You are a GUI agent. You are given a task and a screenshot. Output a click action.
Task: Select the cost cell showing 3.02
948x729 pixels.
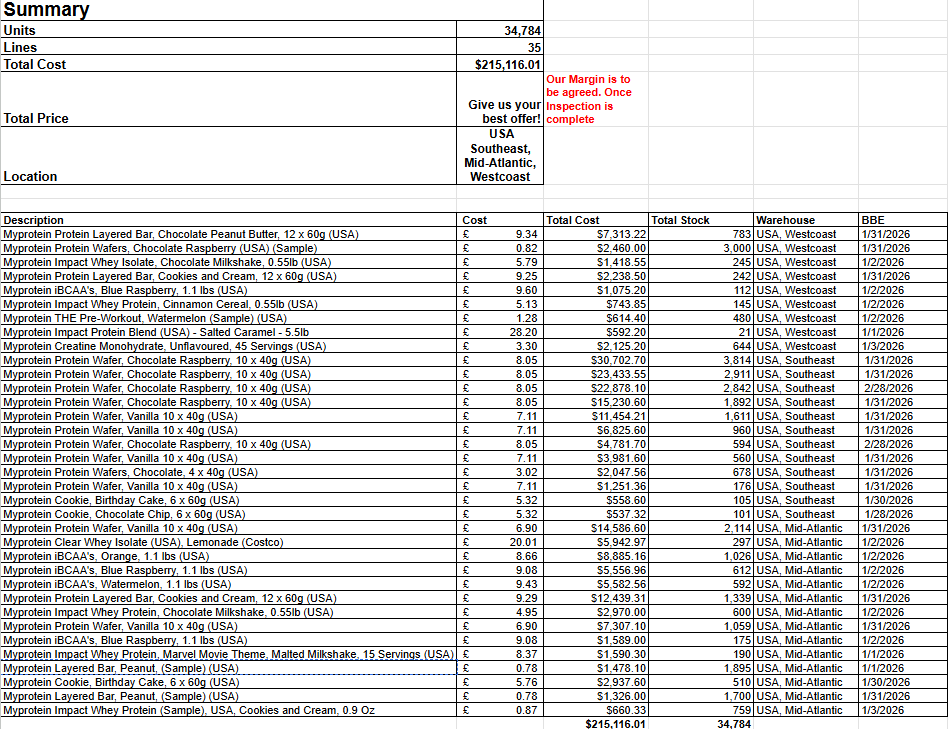click(x=499, y=472)
